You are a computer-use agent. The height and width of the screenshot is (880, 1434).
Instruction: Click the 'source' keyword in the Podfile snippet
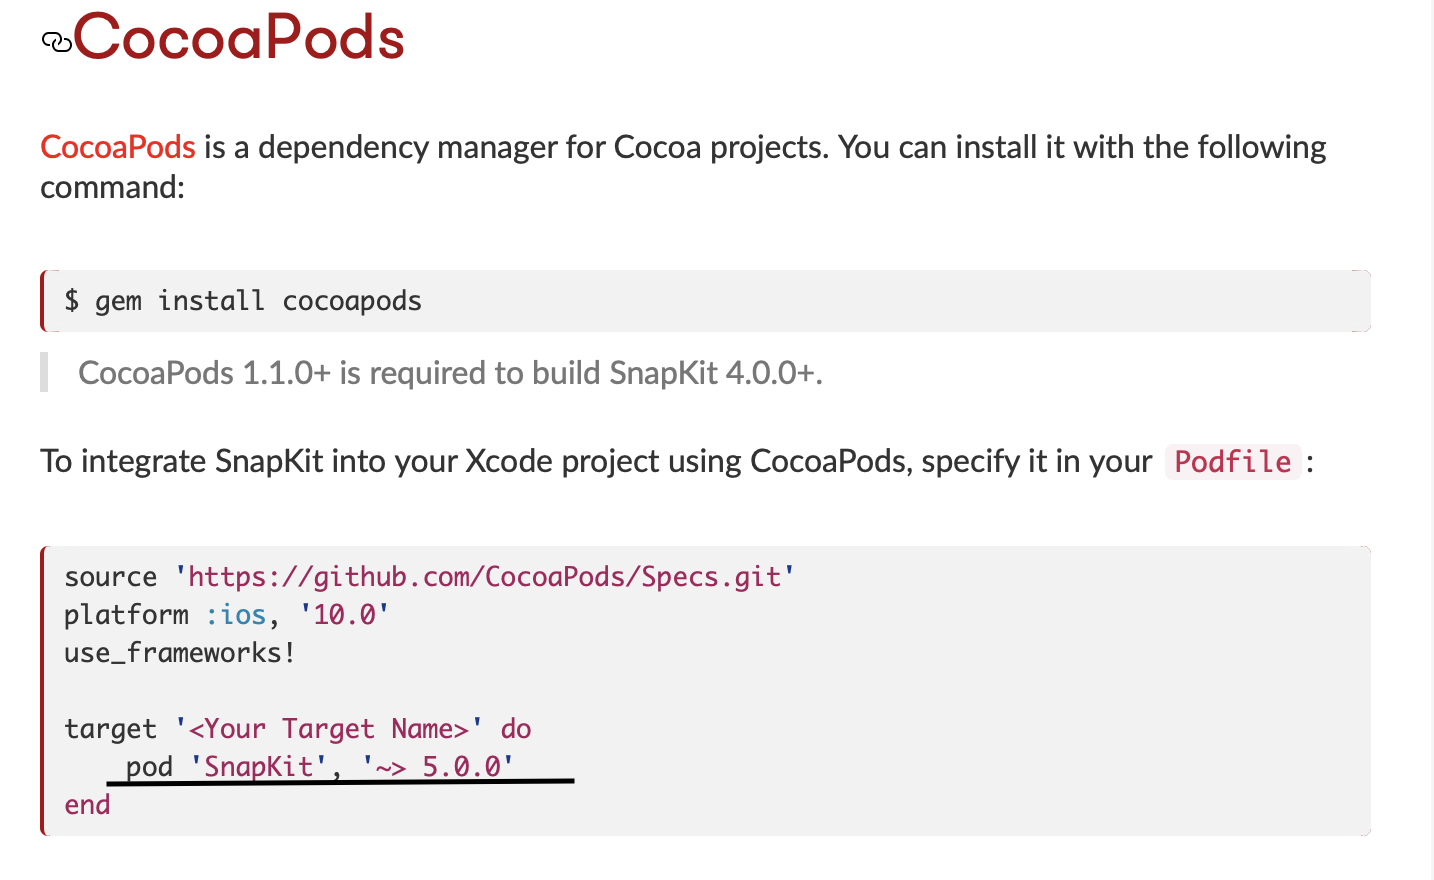click(x=110, y=577)
